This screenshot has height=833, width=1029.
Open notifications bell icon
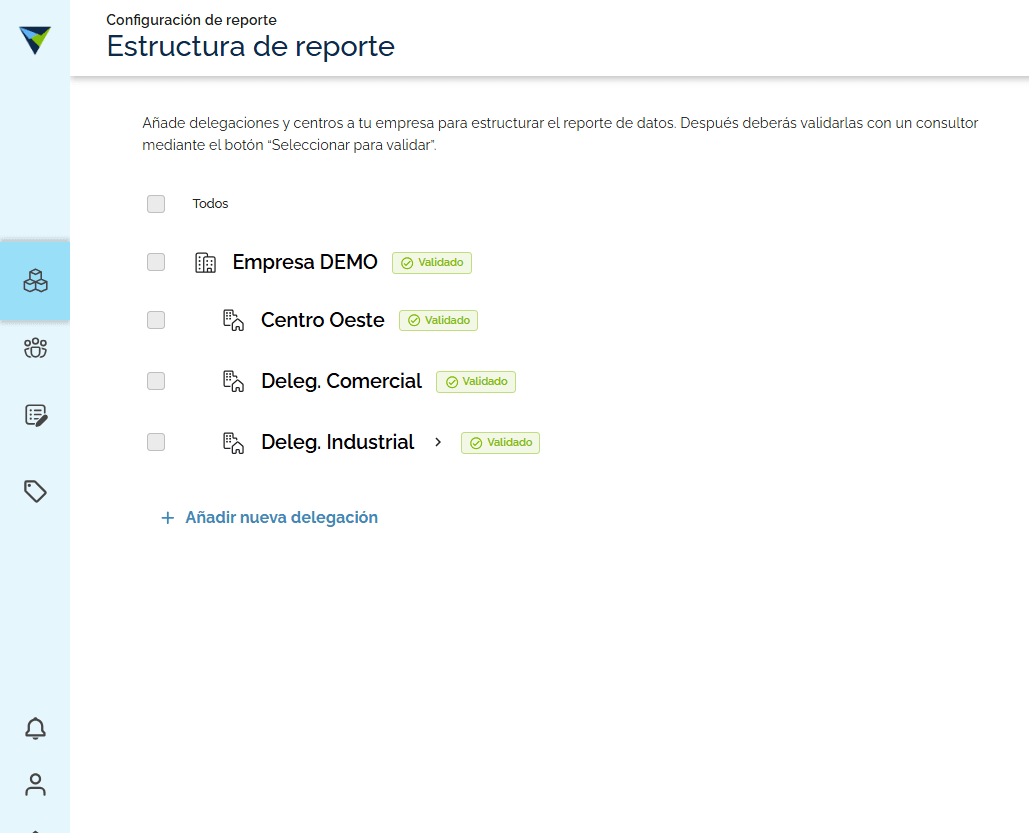(x=35, y=729)
